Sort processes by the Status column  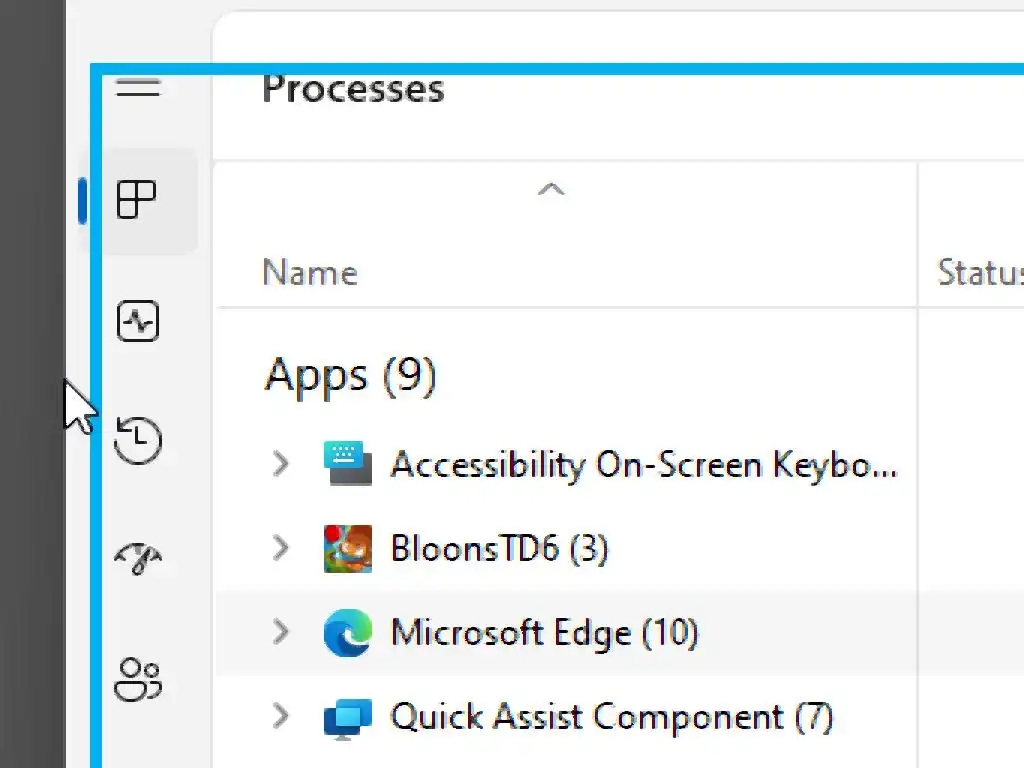click(980, 273)
